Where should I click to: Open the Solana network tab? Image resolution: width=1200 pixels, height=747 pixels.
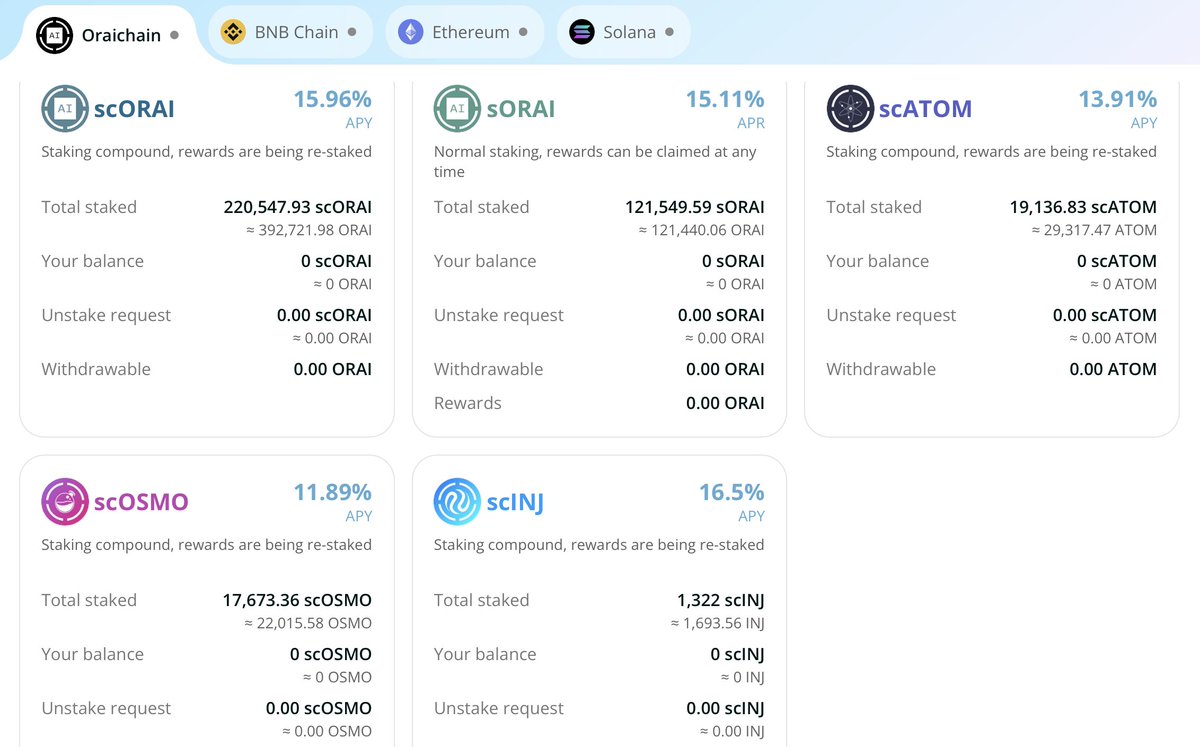point(620,31)
